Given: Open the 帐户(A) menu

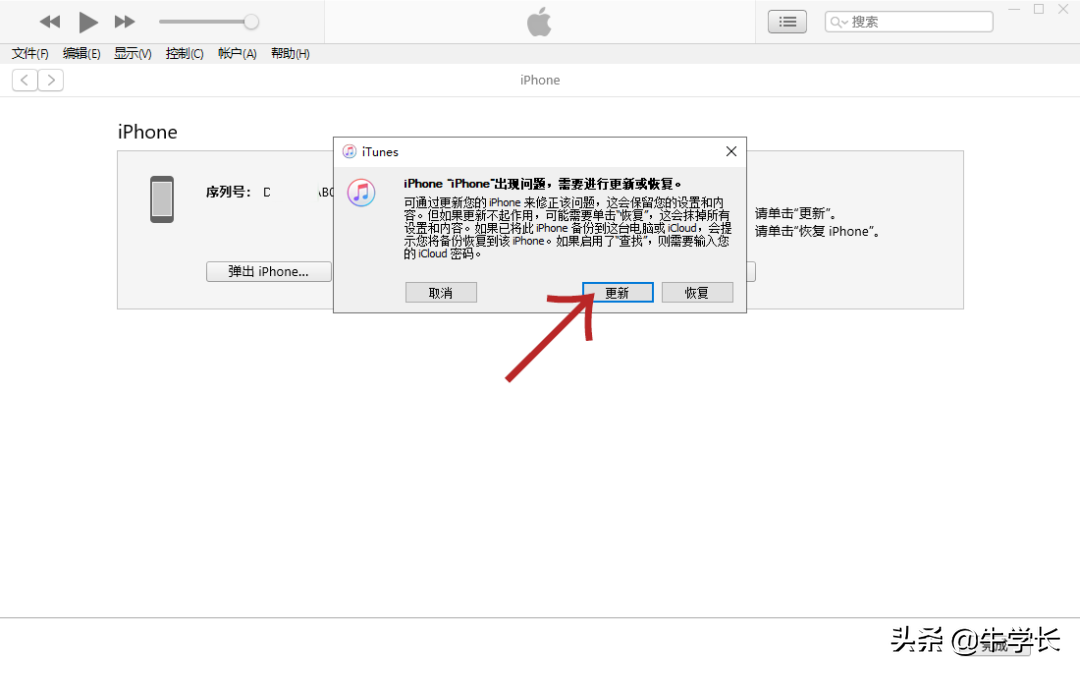Looking at the screenshot, I should point(237,54).
